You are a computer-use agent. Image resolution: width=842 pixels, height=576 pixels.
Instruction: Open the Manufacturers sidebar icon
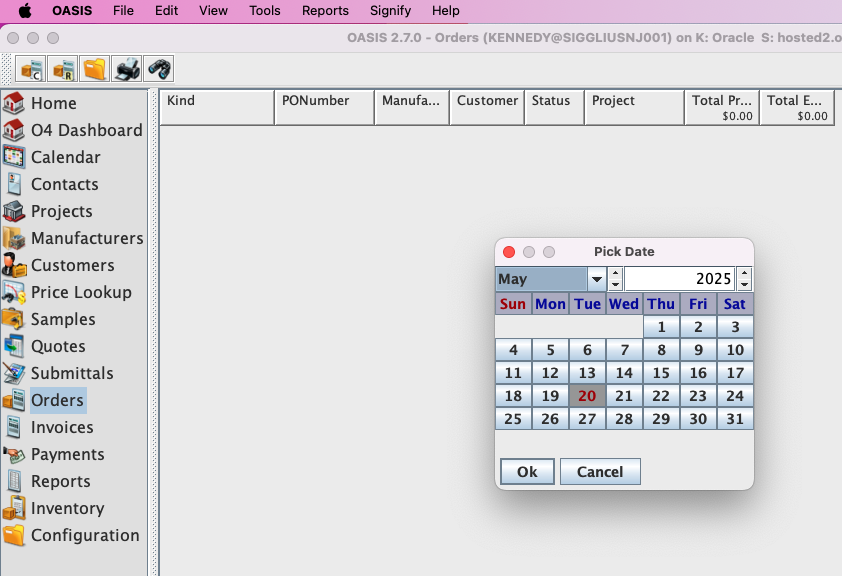click(13, 238)
